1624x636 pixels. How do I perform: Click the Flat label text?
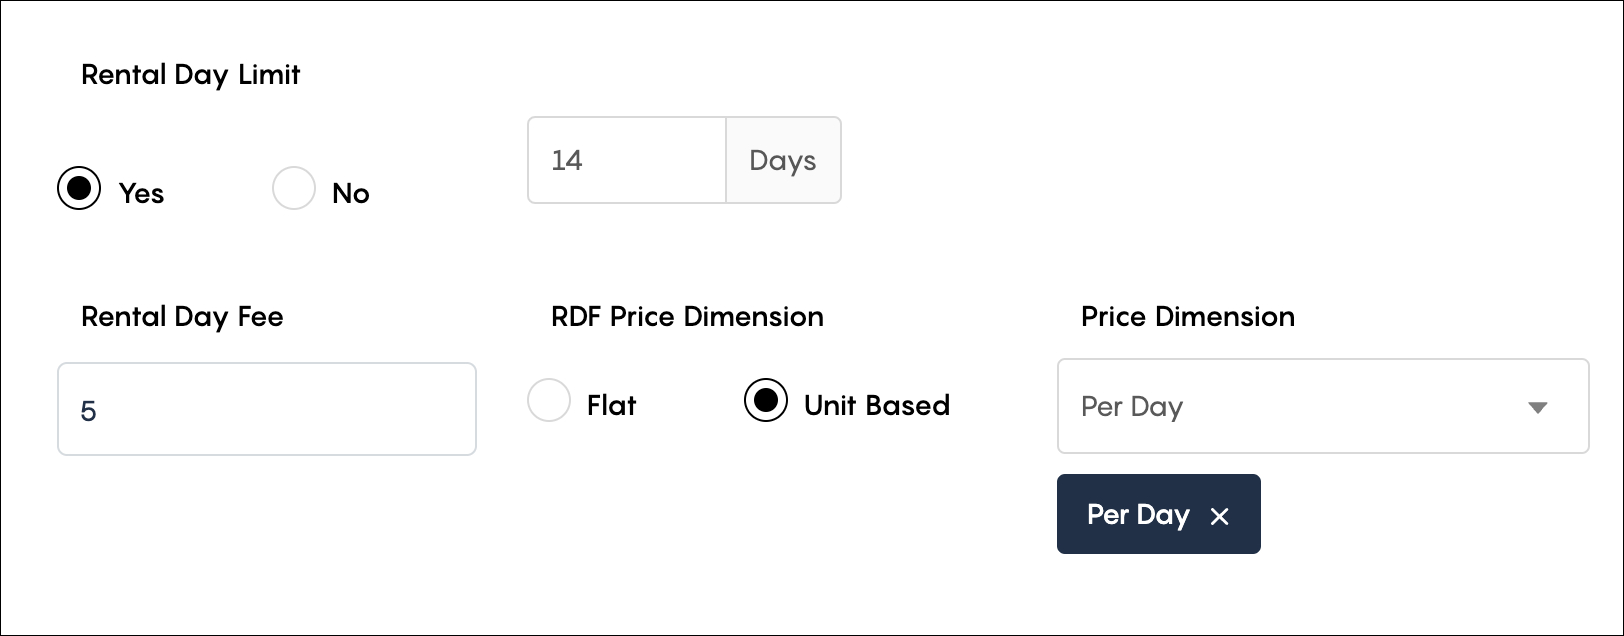click(612, 405)
